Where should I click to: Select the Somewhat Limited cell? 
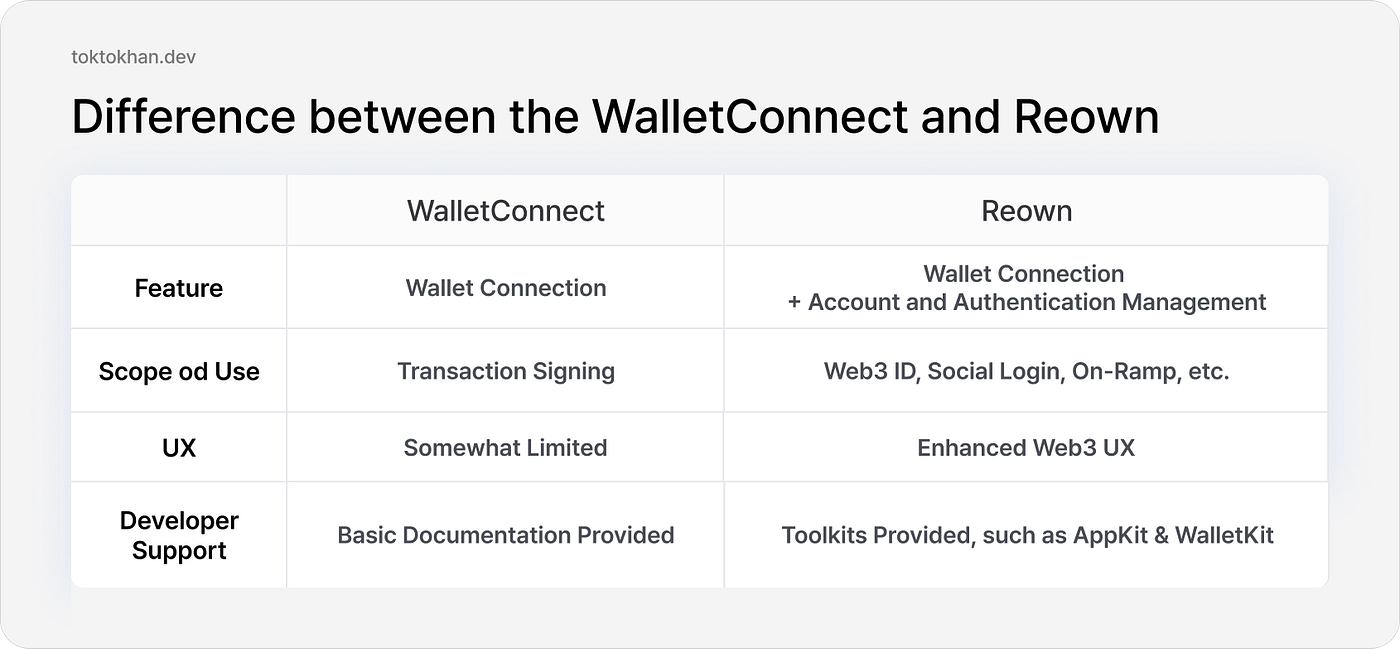[x=505, y=448]
